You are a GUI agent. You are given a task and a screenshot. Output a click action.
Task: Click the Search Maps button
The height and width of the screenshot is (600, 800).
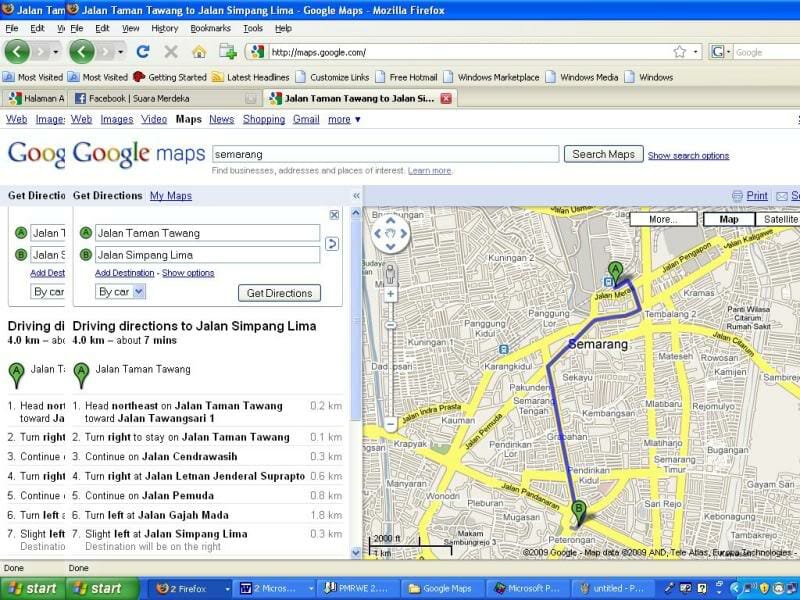[603, 154]
